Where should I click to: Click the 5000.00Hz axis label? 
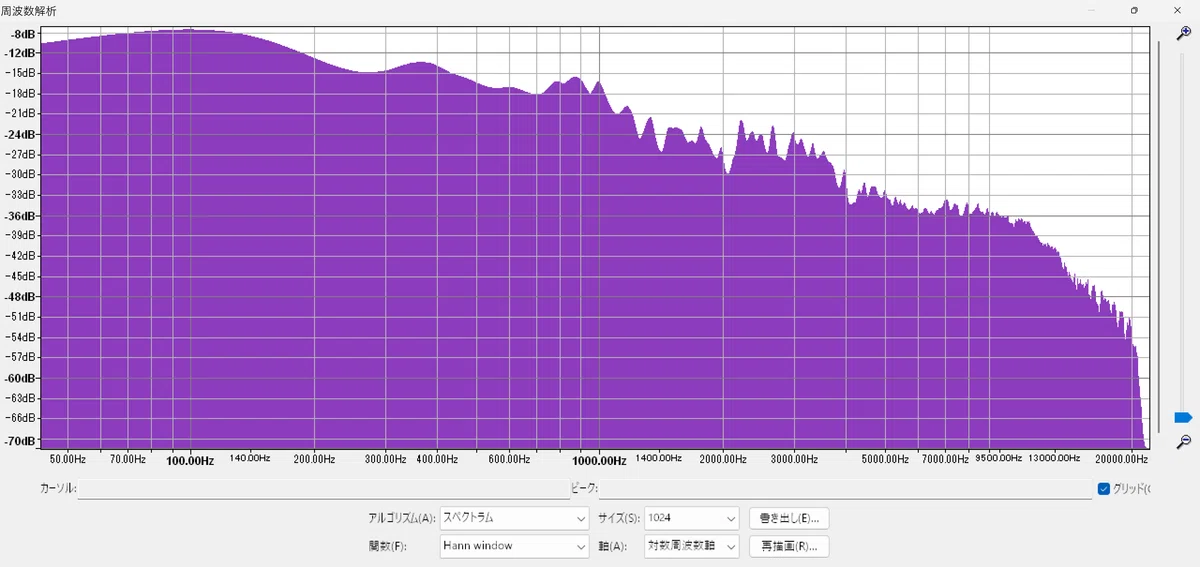point(884,459)
